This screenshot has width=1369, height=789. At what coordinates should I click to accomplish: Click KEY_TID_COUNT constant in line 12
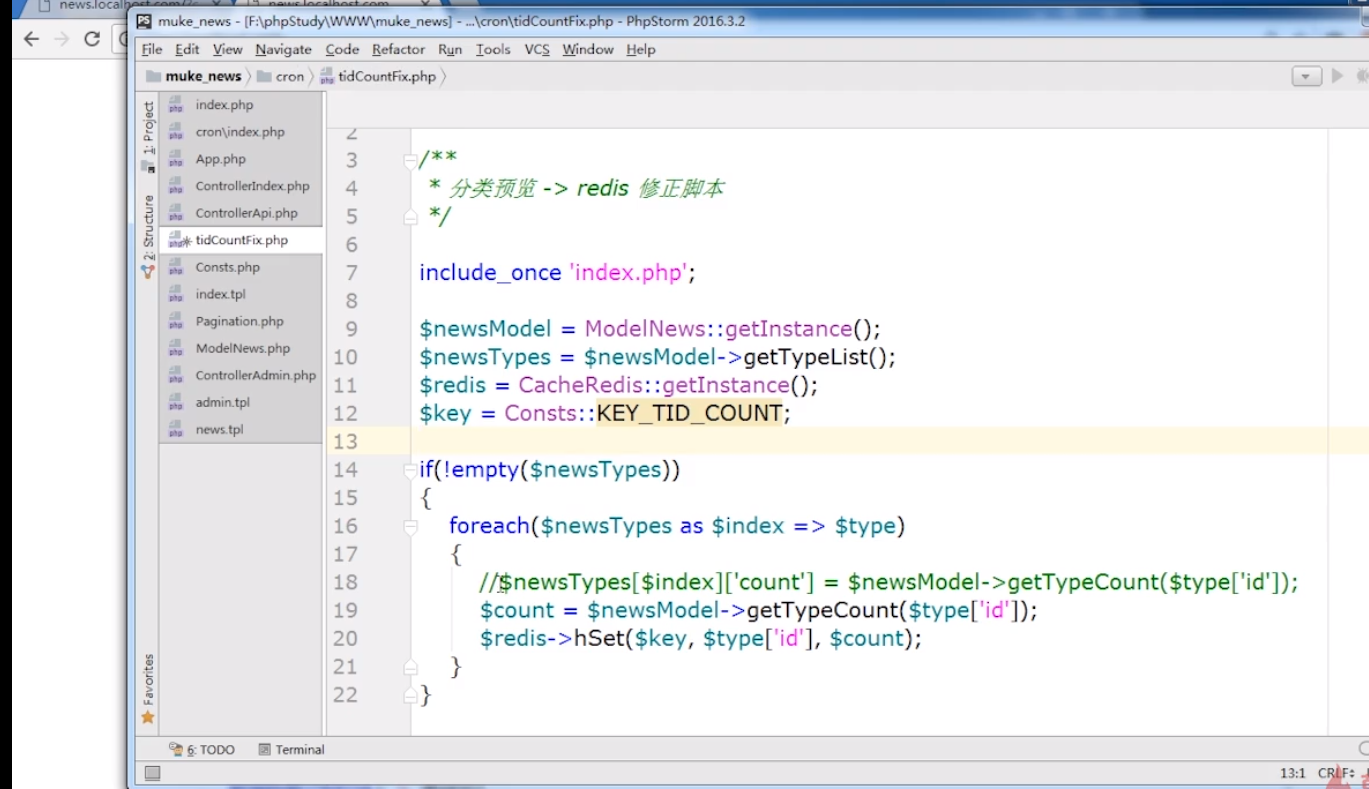(x=689, y=414)
